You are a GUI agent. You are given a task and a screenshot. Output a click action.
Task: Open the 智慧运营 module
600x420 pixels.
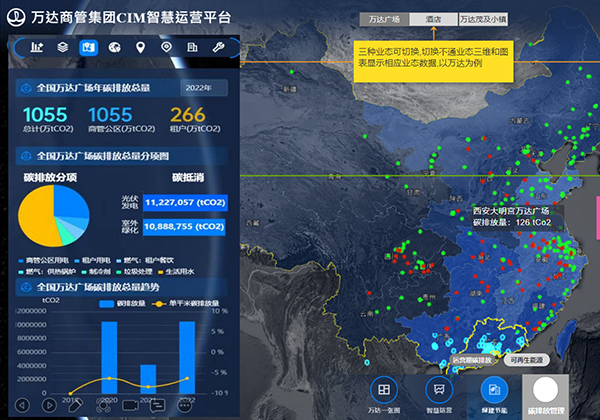tap(436, 395)
